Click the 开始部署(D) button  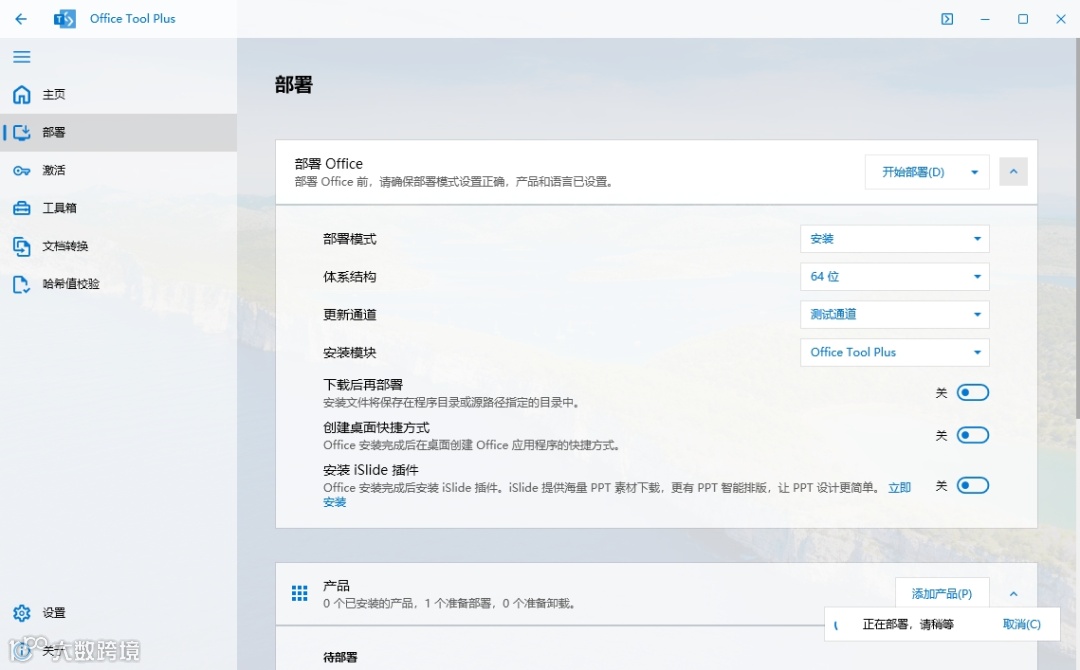point(913,172)
